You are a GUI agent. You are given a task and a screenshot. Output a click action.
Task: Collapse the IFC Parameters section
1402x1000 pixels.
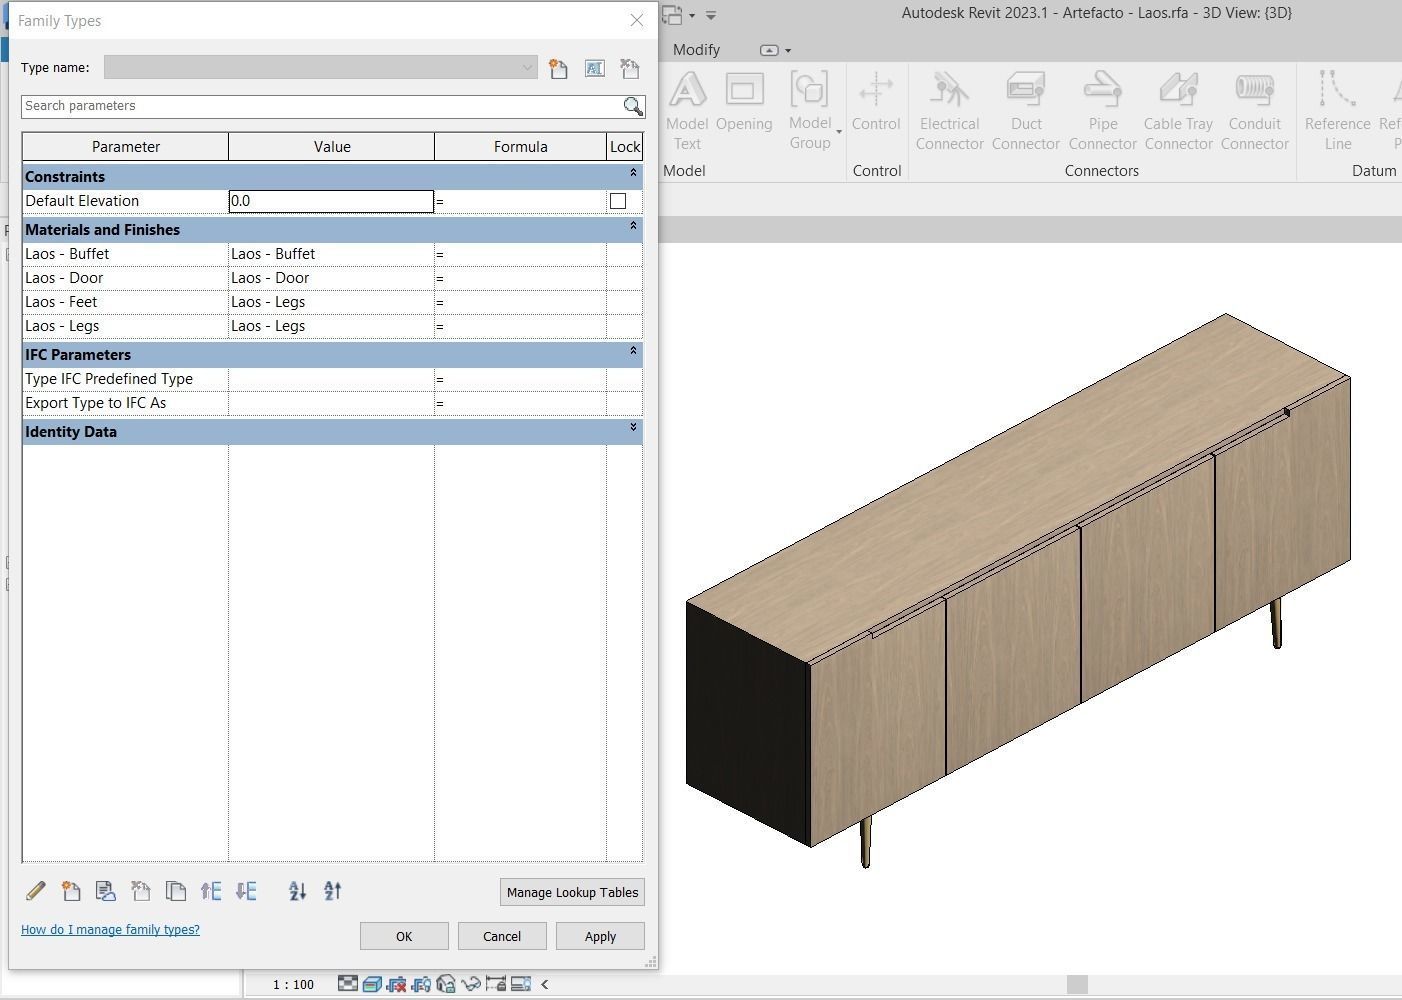click(x=633, y=352)
